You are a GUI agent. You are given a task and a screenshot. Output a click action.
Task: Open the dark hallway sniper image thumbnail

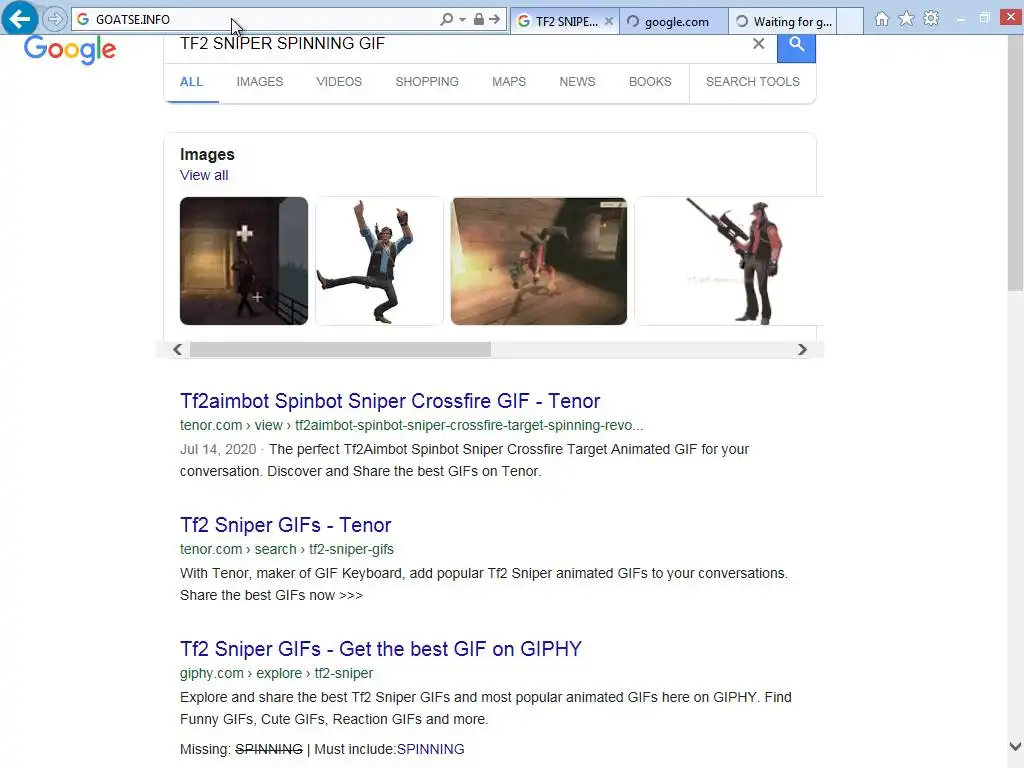pos(244,261)
